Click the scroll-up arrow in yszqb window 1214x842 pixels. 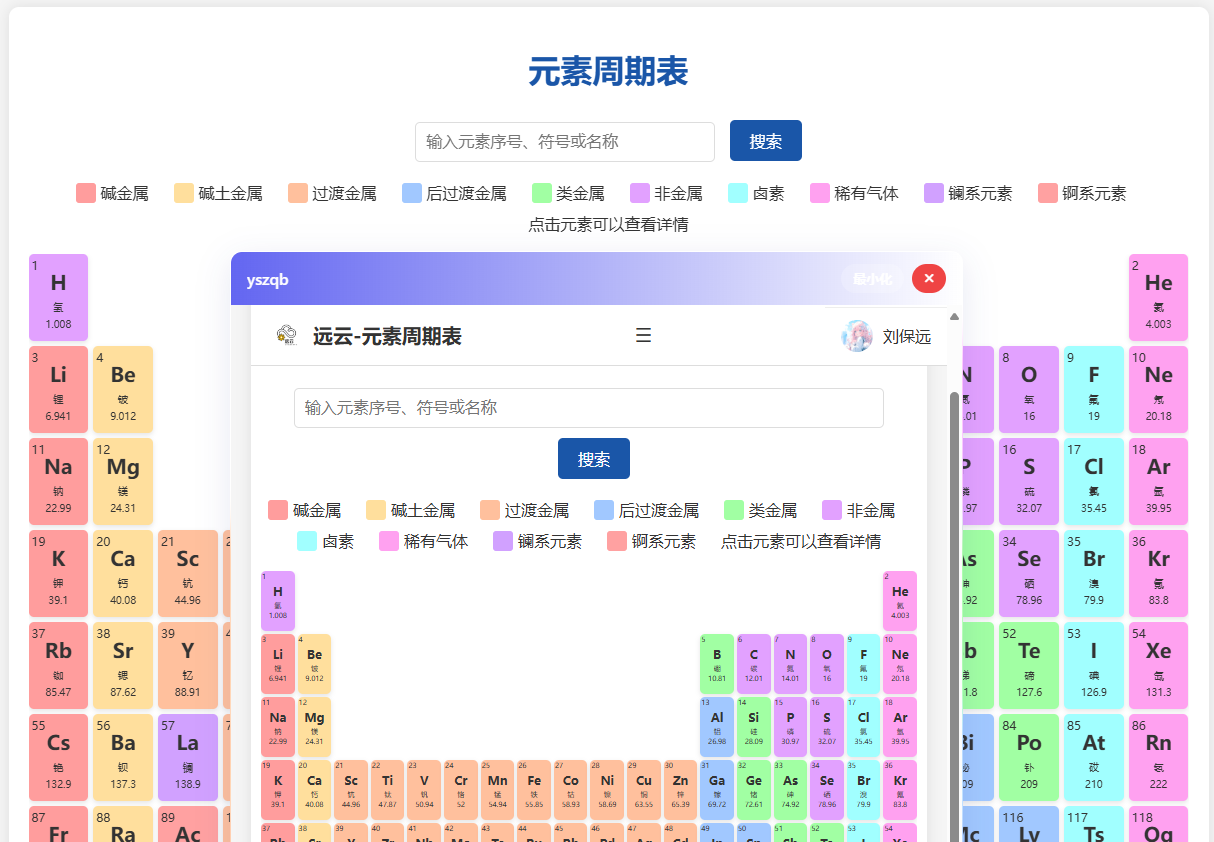pyautogui.click(x=954, y=317)
